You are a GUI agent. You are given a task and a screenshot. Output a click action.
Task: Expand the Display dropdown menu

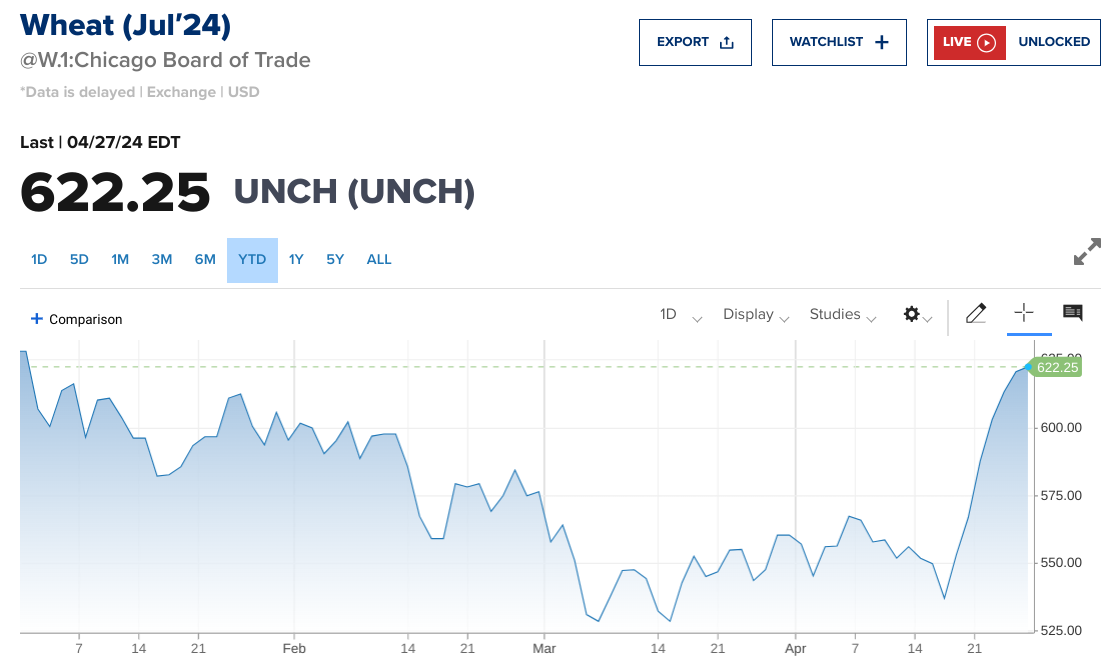click(x=756, y=314)
